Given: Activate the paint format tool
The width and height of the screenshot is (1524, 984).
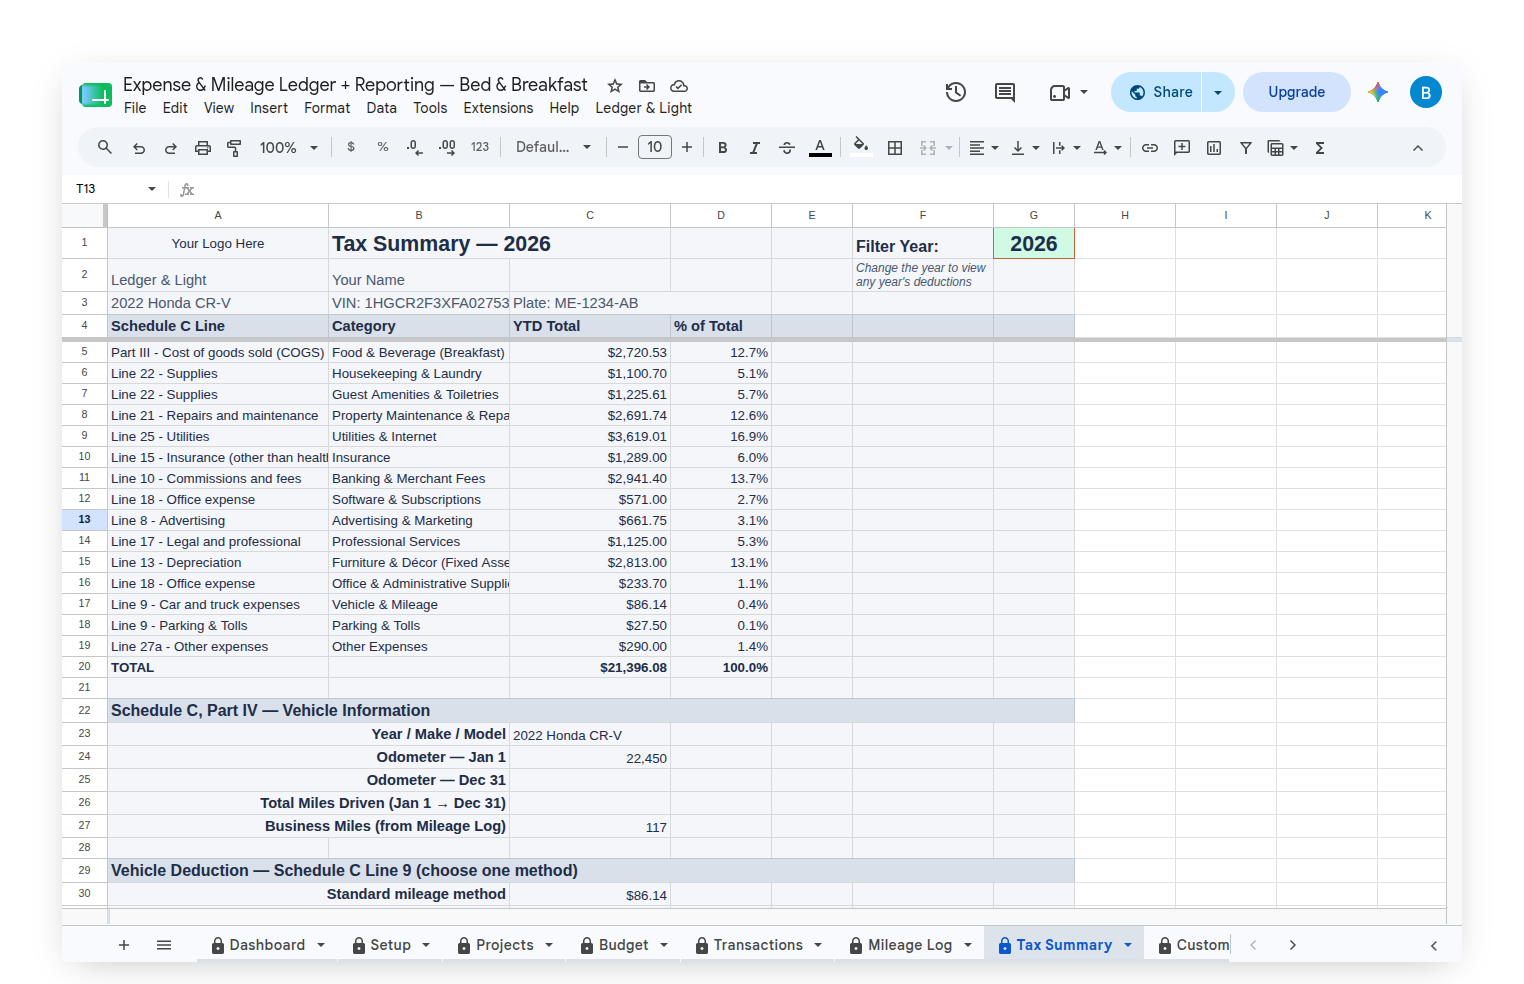Looking at the screenshot, I should pyautogui.click(x=235, y=148).
